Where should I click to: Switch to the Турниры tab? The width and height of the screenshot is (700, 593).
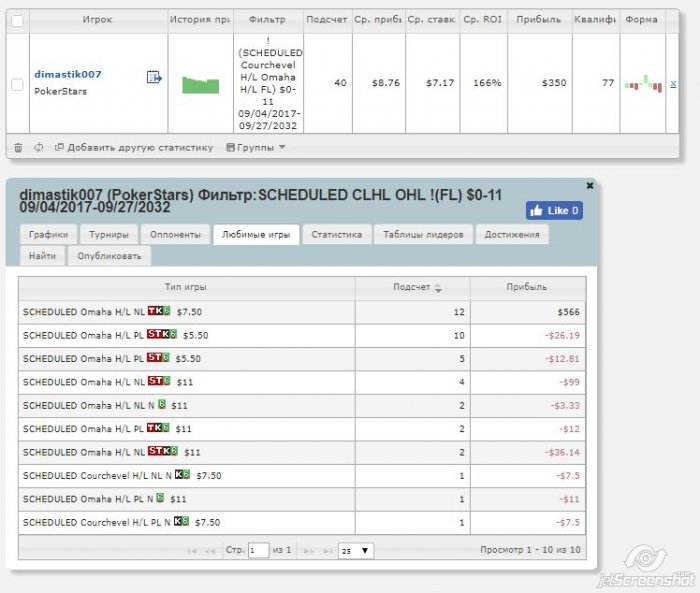click(108, 234)
